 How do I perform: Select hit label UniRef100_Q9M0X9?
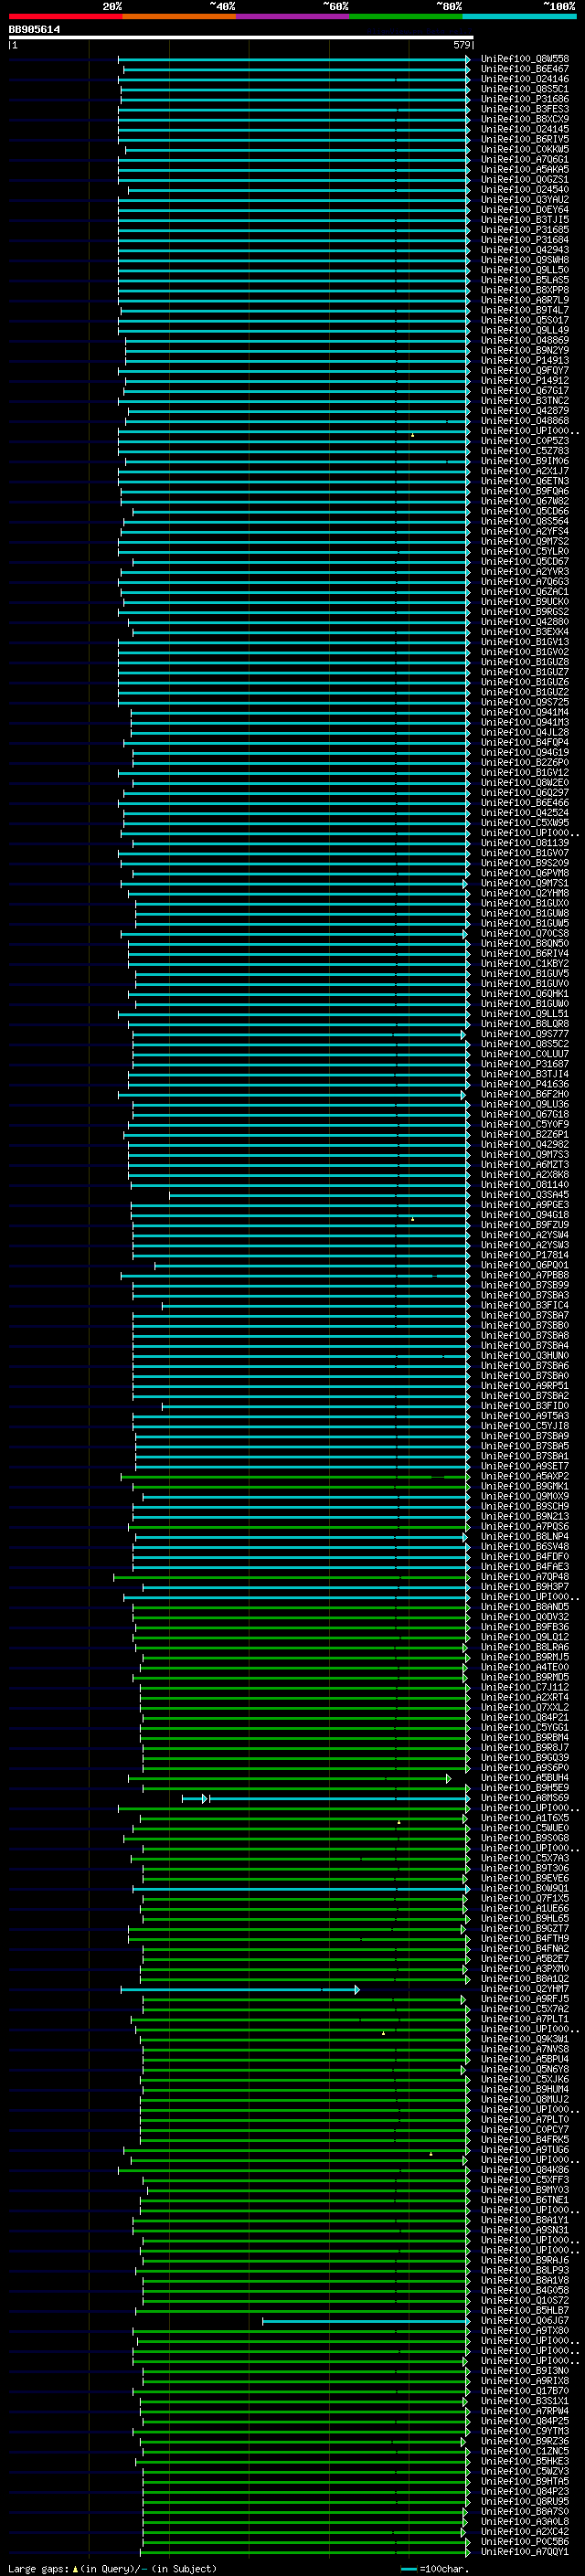[x=524, y=1496]
